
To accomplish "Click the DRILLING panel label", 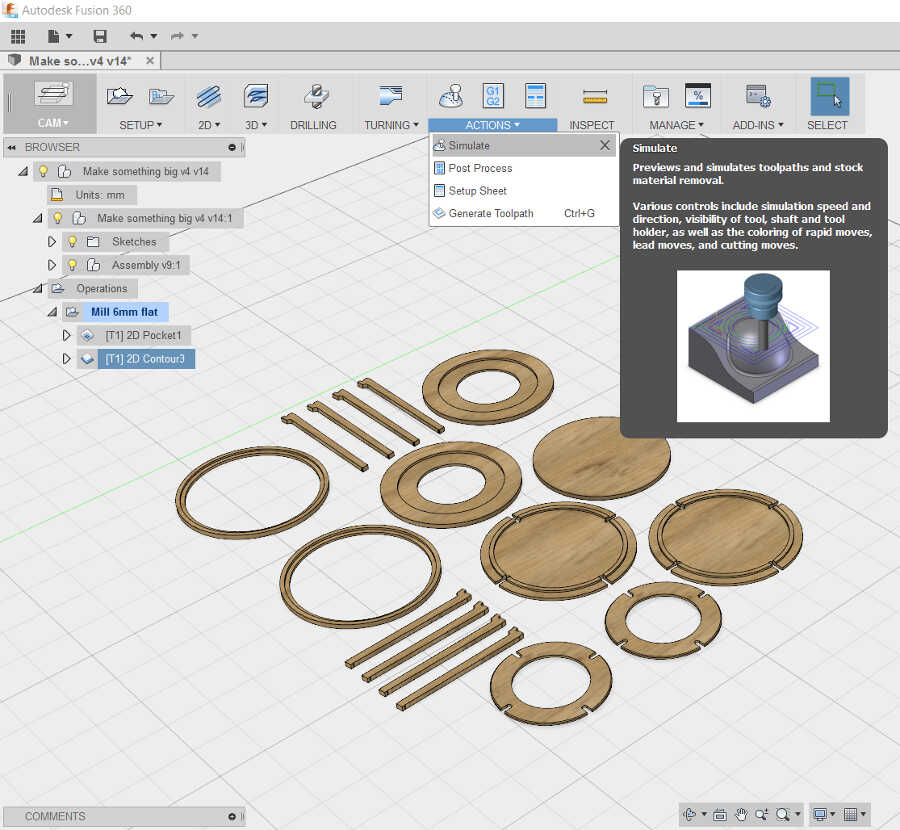I will [313, 125].
